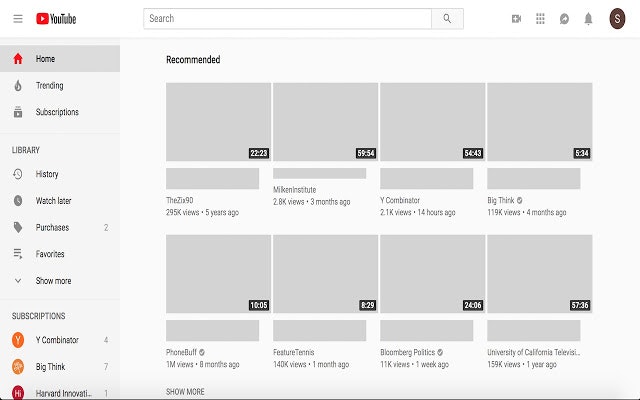Expand Show more chevron in Library
Image resolution: width=640 pixels, height=400 pixels.
[18, 281]
